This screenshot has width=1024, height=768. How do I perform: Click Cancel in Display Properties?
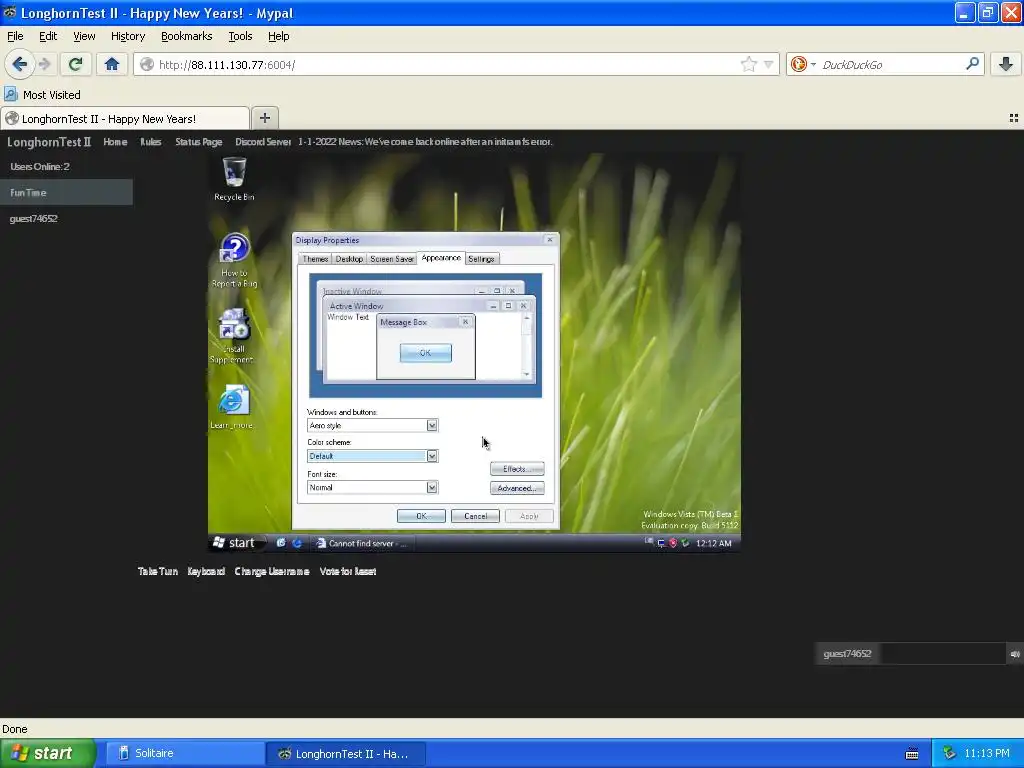pos(475,516)
